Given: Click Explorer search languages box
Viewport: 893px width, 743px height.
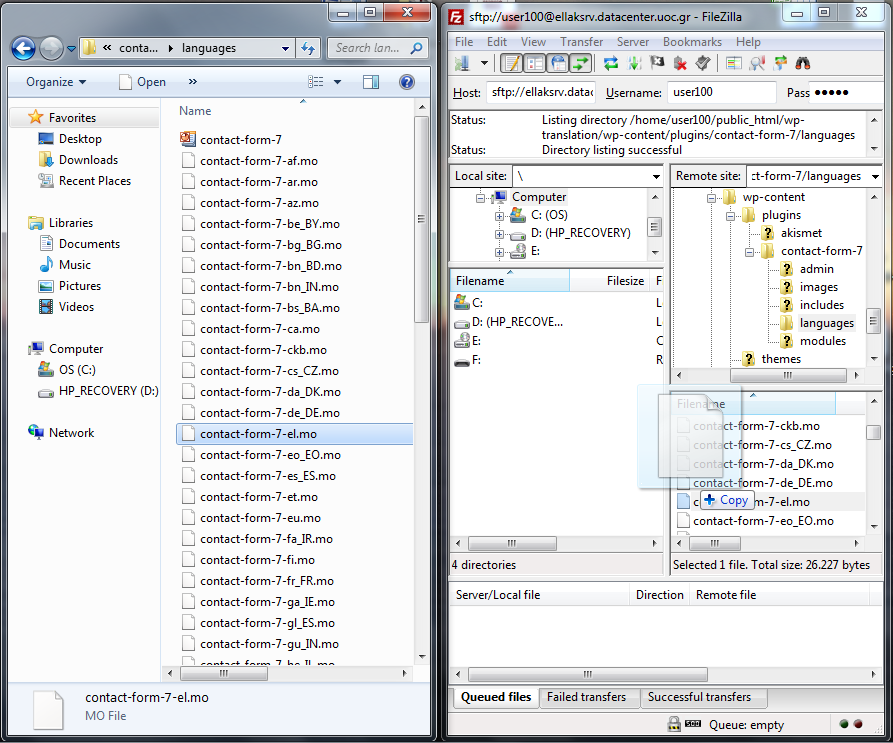Looking at the screenshot, I should point(376,48).
